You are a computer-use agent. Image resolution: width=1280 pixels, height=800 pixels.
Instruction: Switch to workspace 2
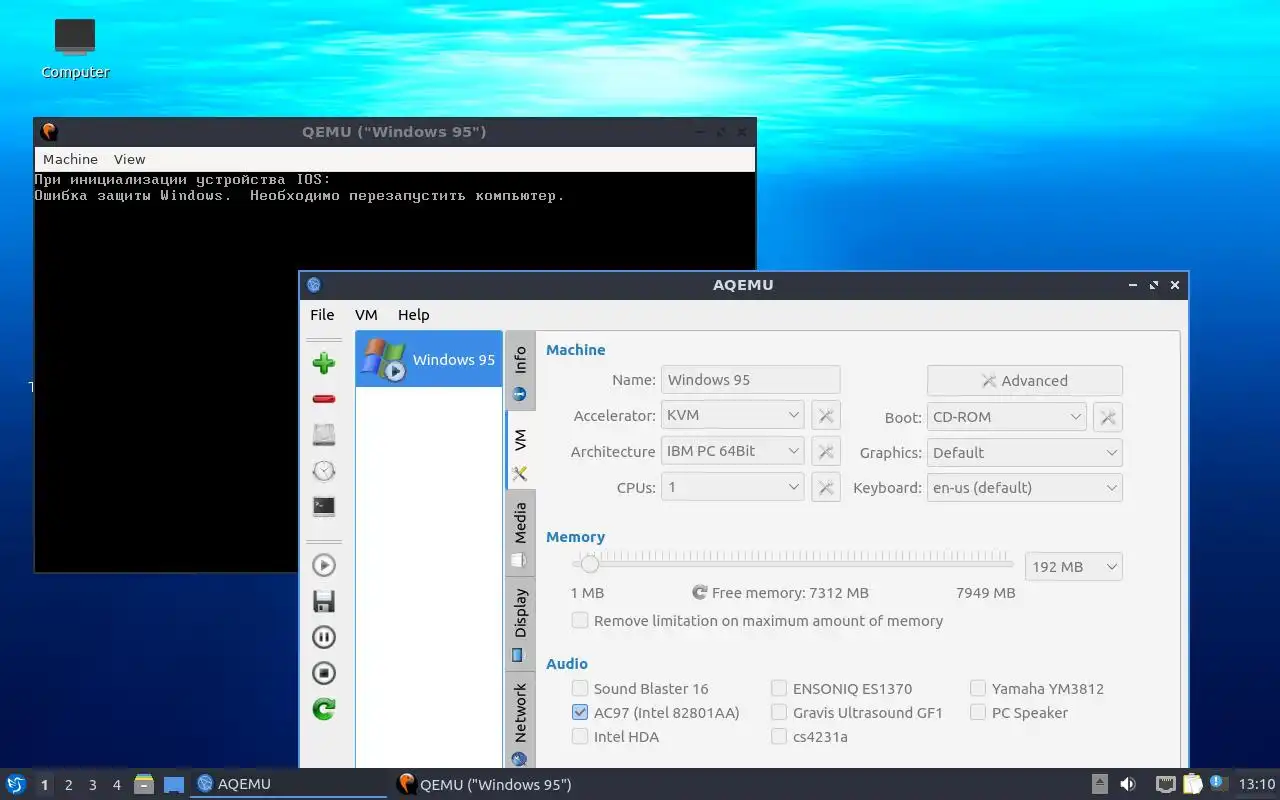[68, 785]
